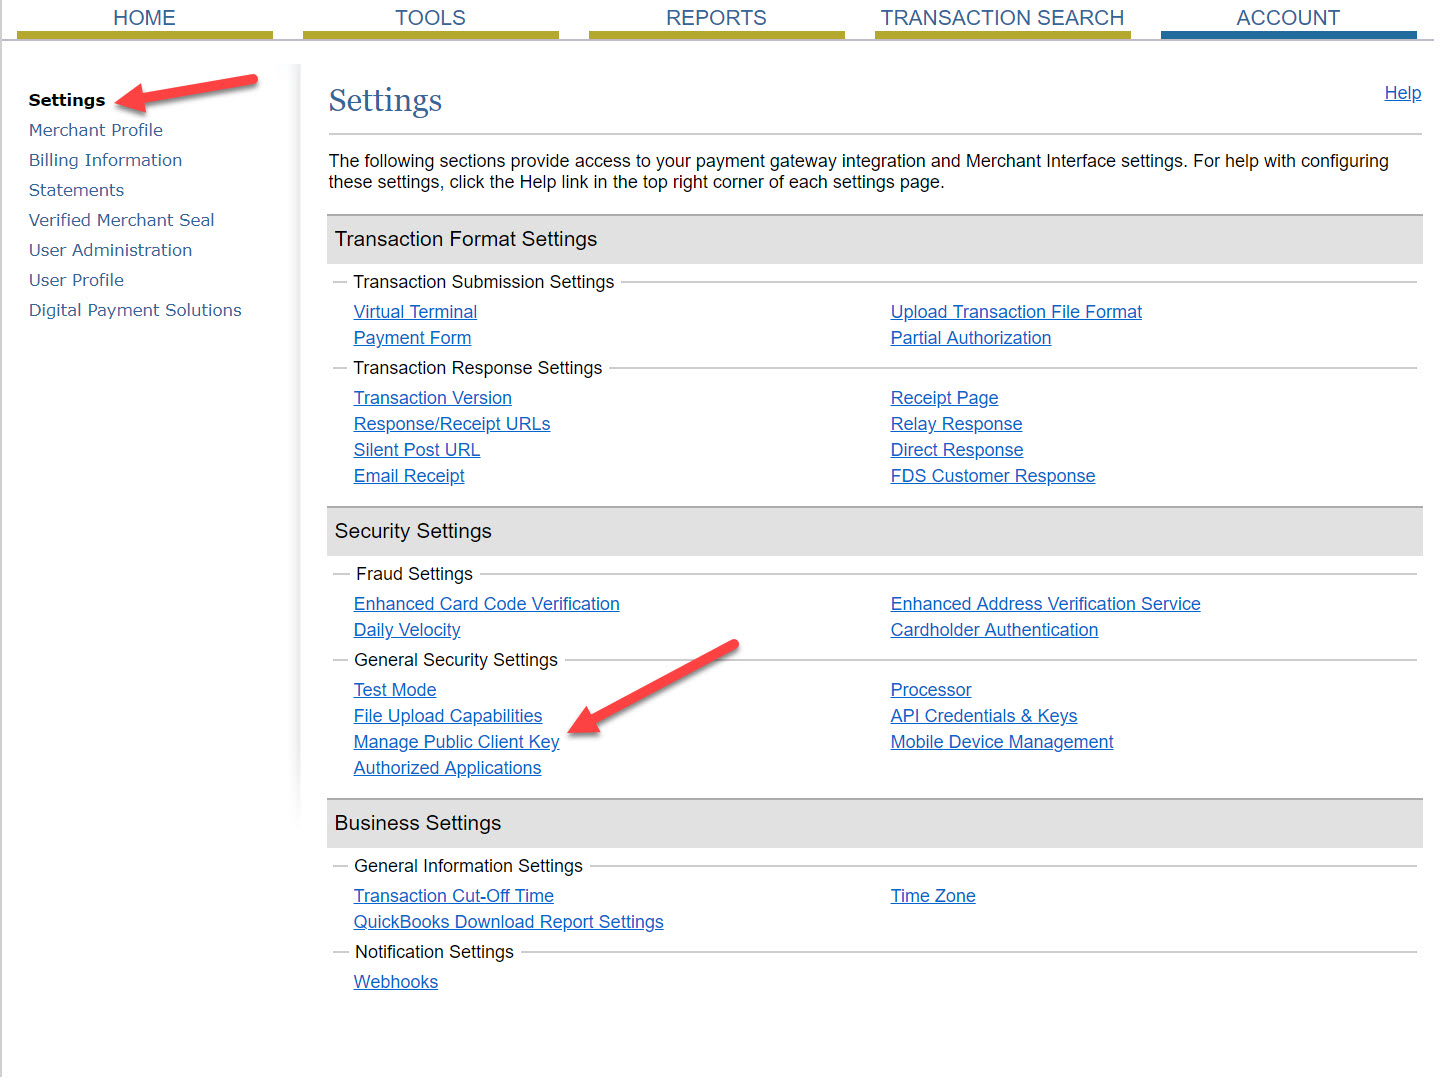
Task: Click Enhanced Card Code Verification link
Action: [x=486, y=604]
